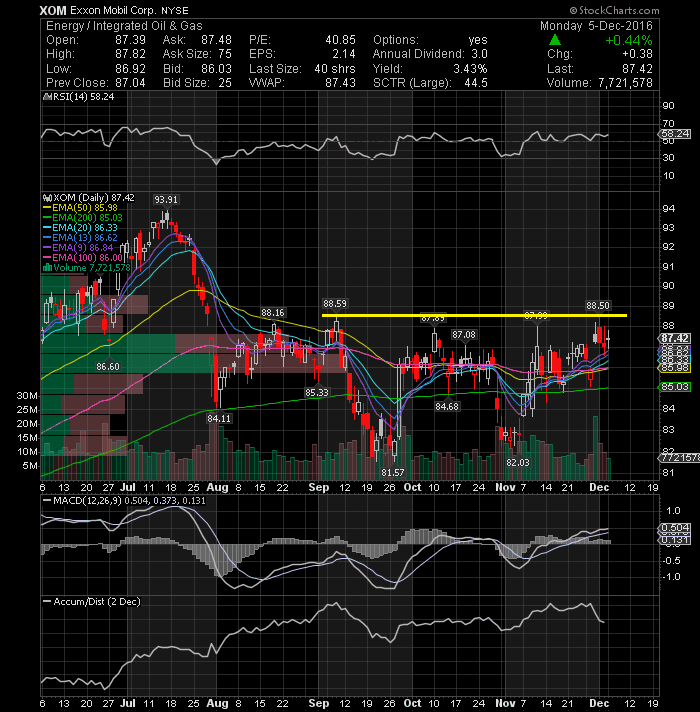Screen dimensions: 700x712
Task: Click the Yield value 3.43%
Action: point(470,69)
